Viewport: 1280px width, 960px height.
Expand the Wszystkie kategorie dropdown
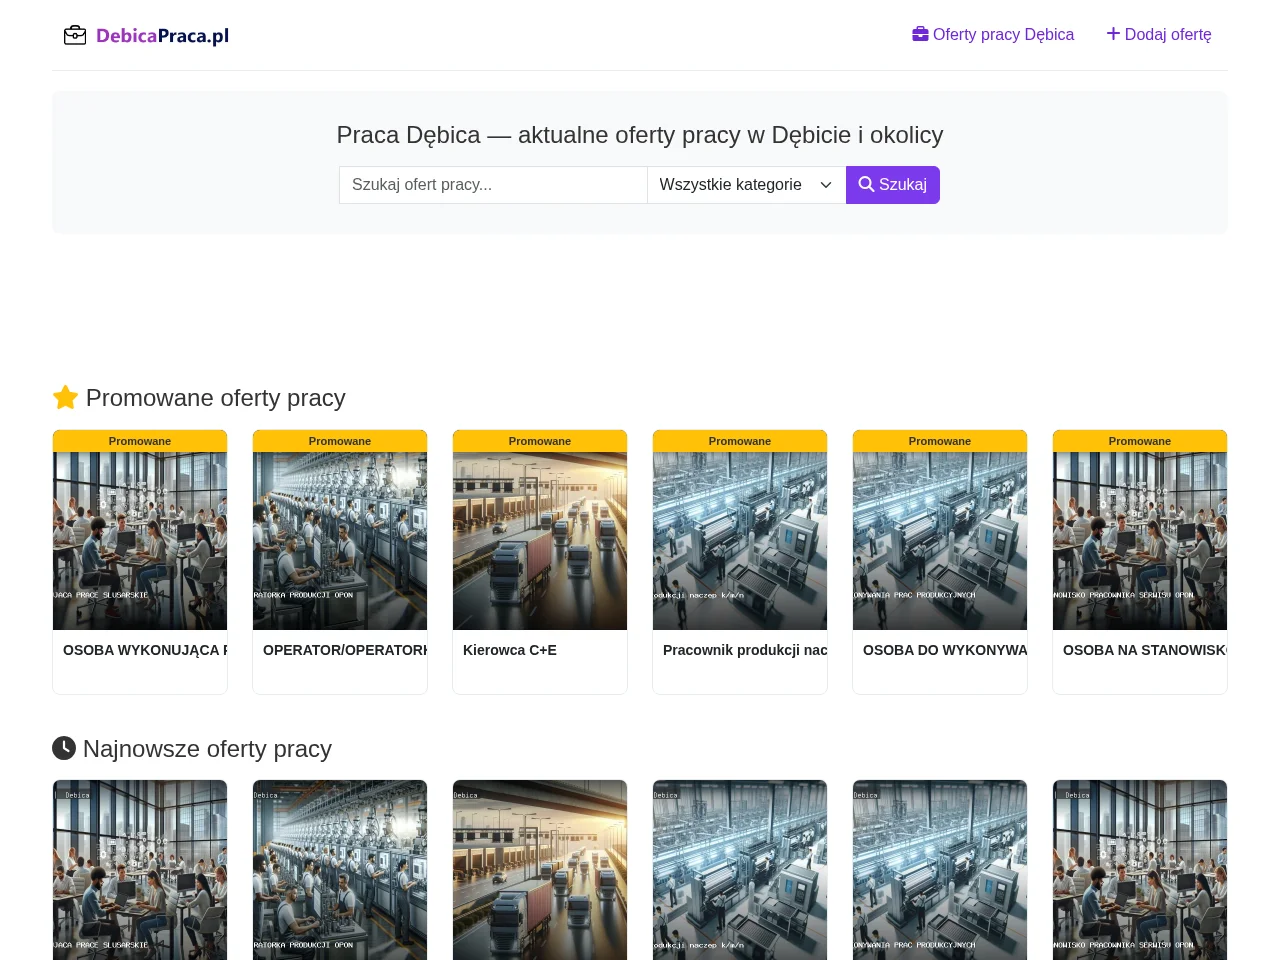click(746, 185)
